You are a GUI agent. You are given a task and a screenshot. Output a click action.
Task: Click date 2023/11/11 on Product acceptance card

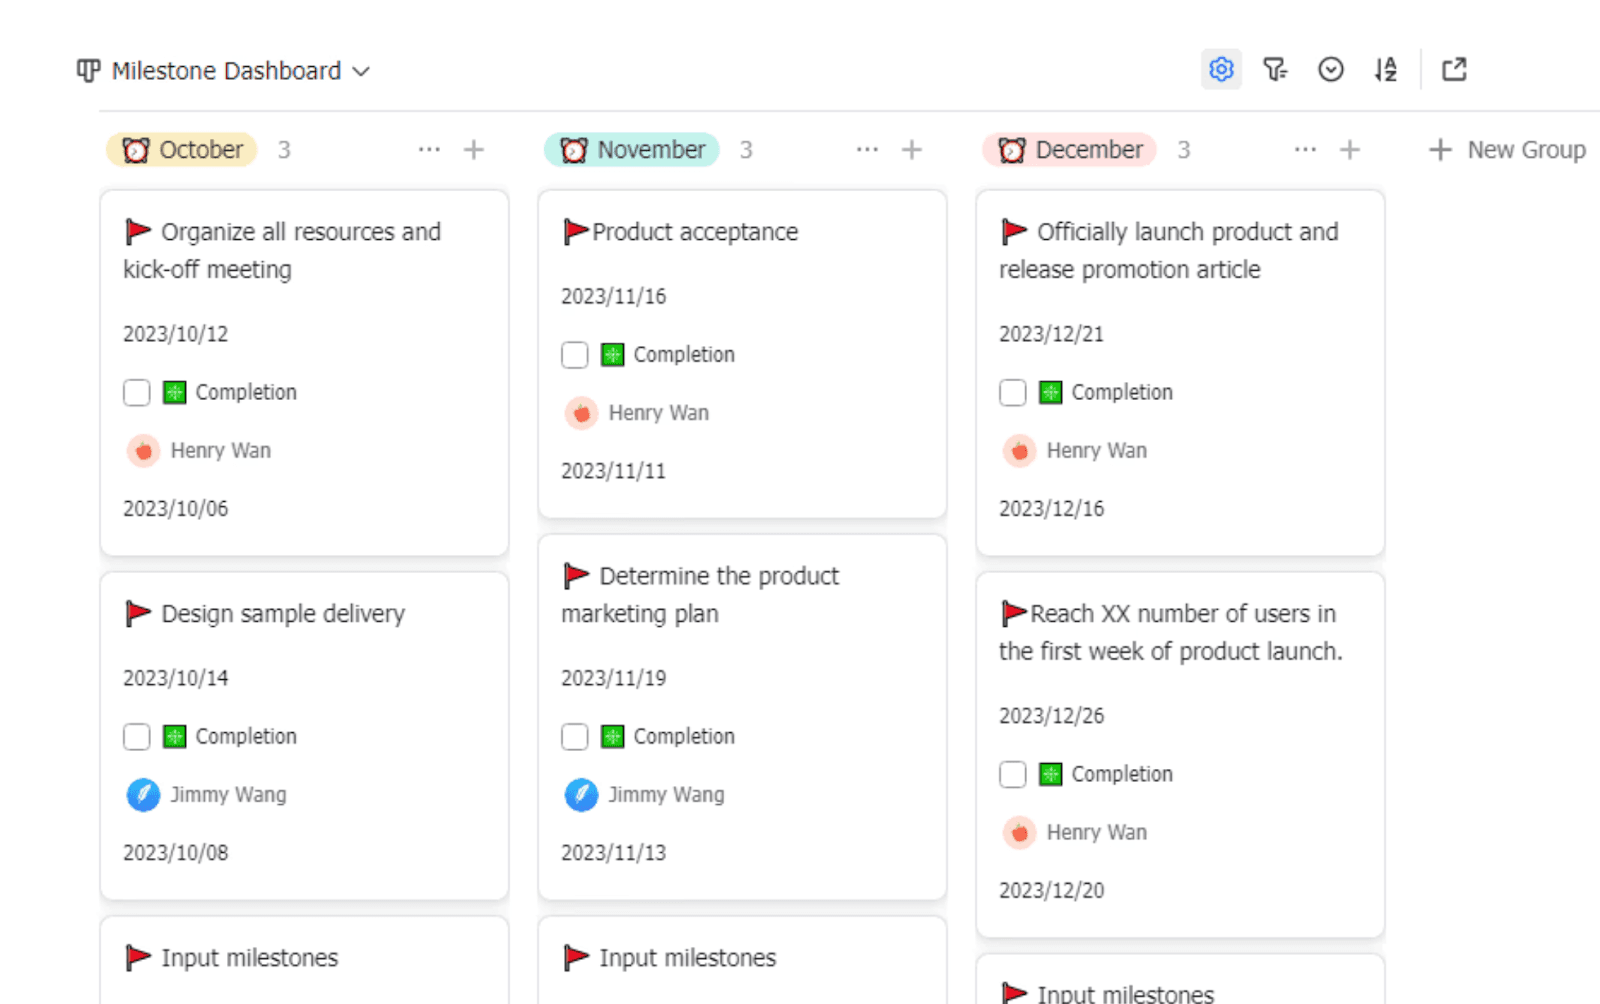[614, 471]
